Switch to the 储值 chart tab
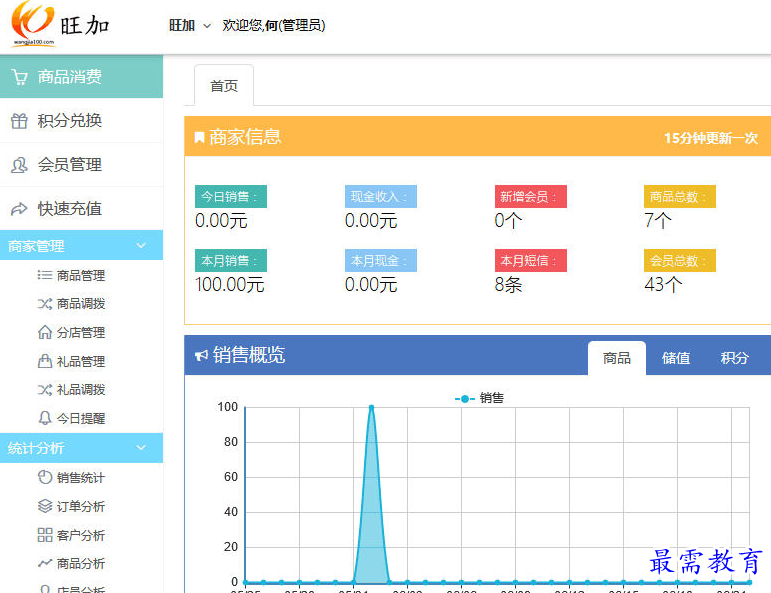The image size is (771, 593). click(676, 358)
